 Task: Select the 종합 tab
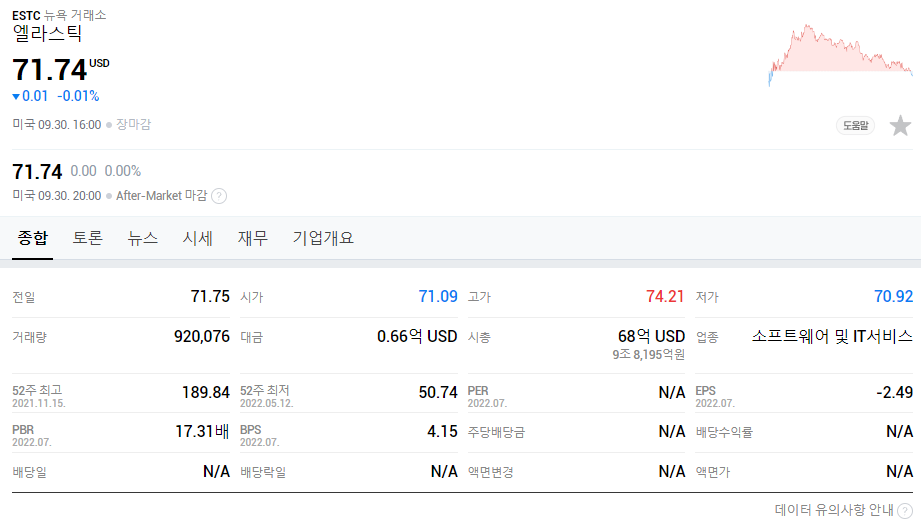click(x=32, y=238)
